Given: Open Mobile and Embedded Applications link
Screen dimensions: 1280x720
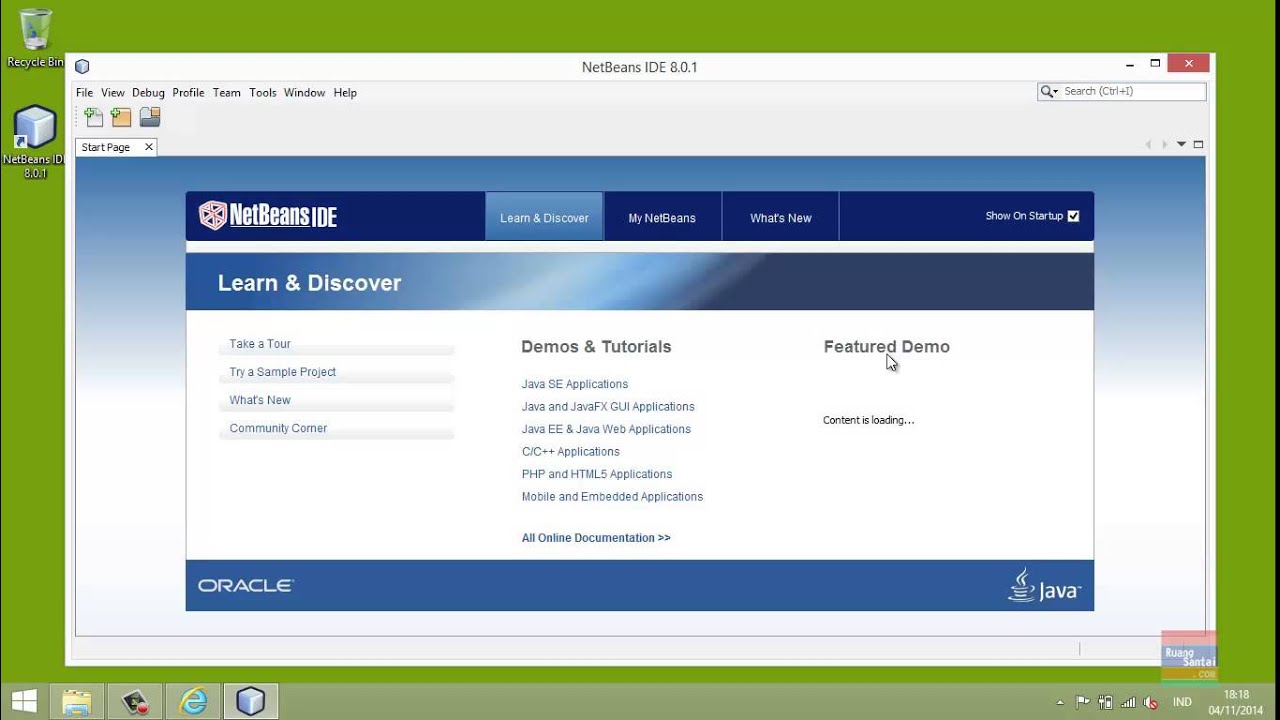Looking at the screenshot, I should coord(612,497).
